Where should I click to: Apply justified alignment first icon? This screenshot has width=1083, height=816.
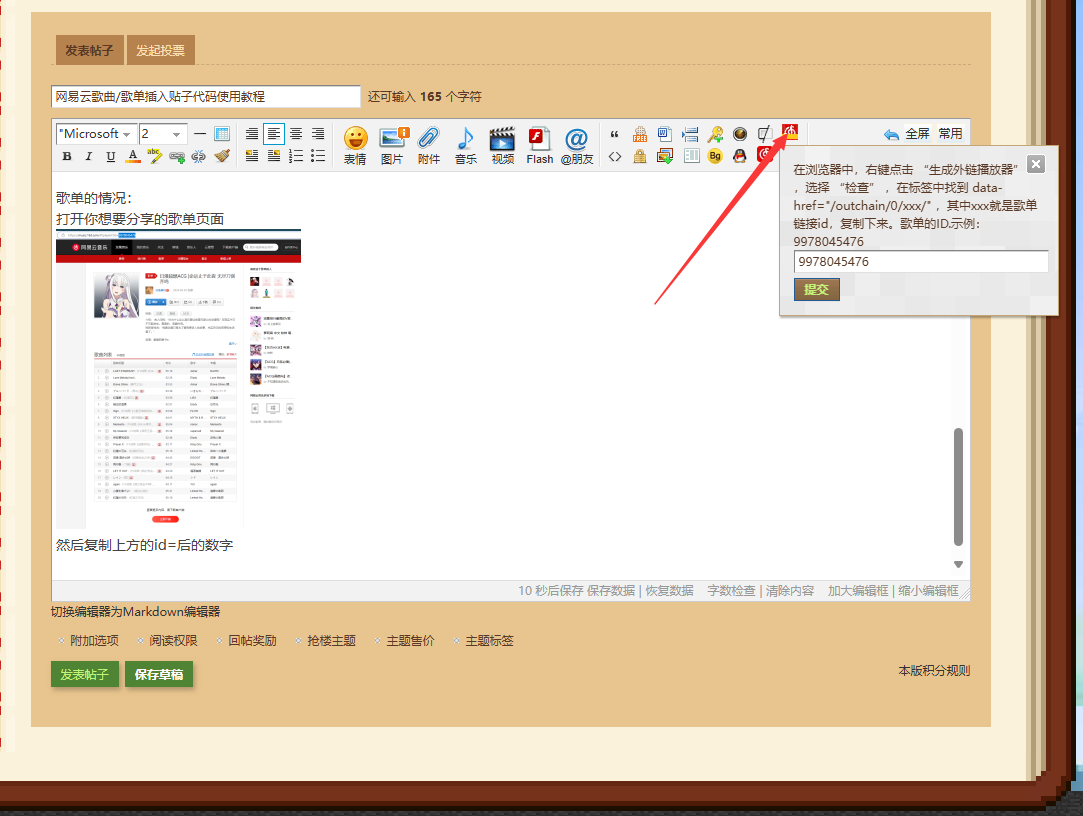coord(252,133)
